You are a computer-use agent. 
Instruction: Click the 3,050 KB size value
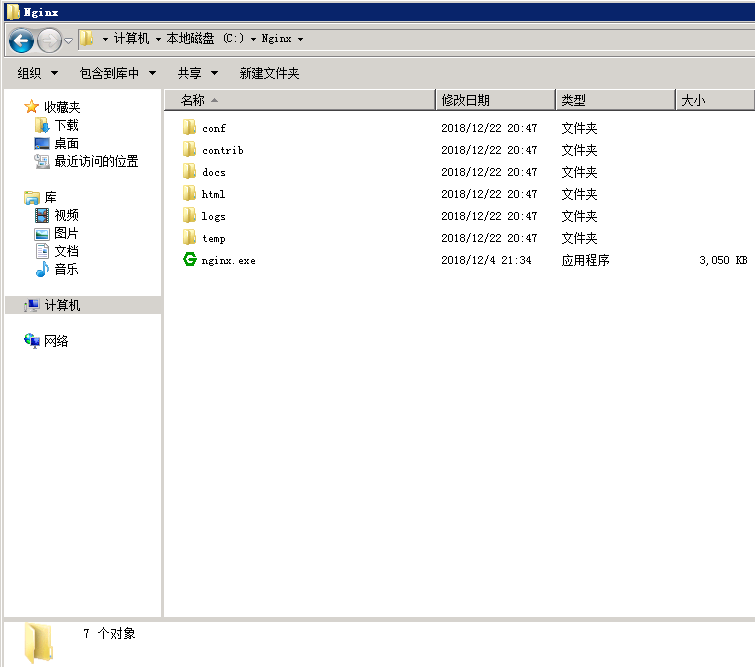[x=723, y=260]
